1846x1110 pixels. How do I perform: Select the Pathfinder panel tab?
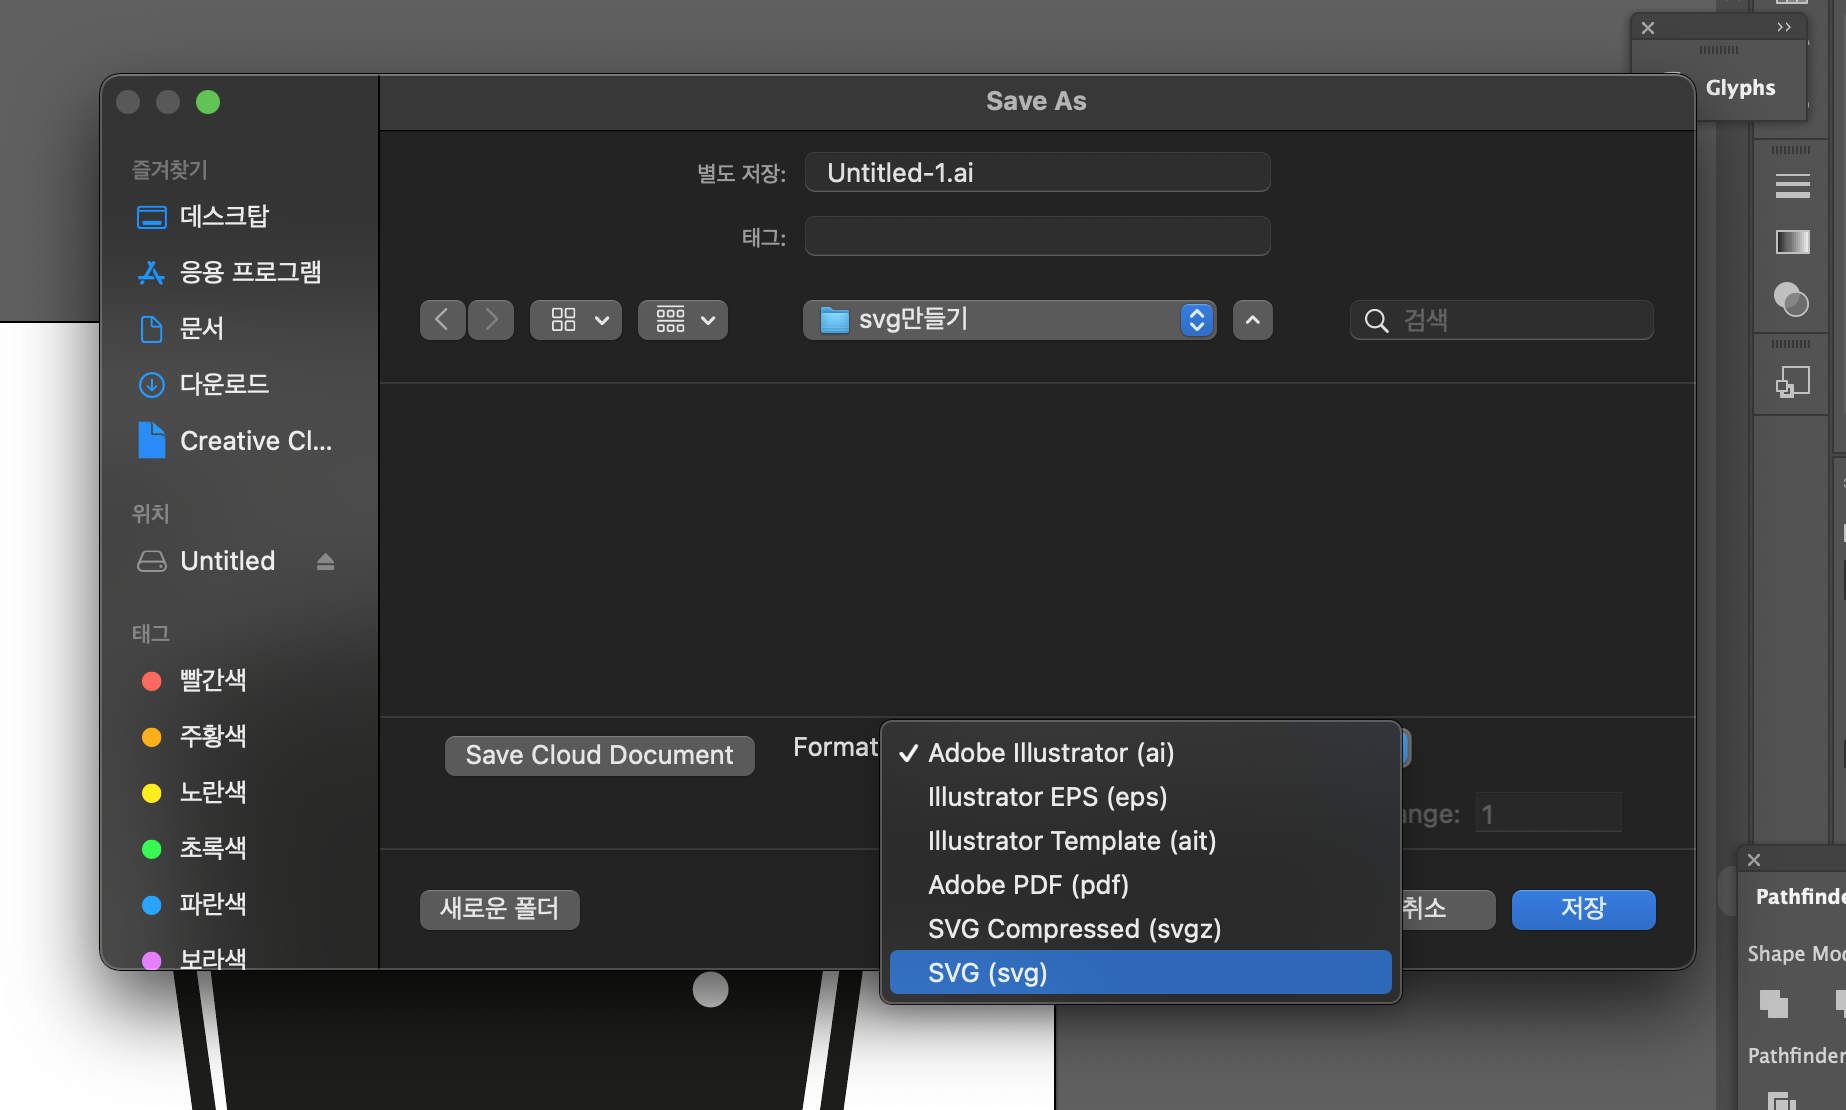1800,897
